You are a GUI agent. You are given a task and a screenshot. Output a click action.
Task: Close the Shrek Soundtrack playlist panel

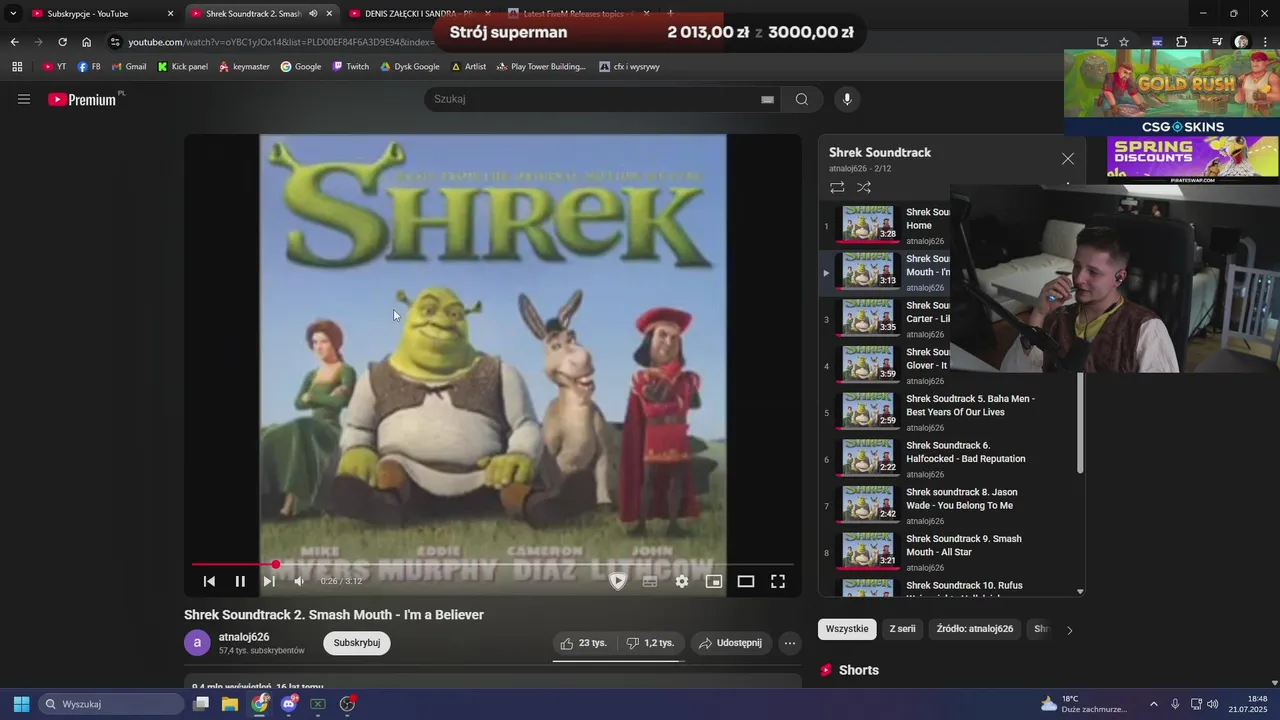pyautogui.click(x=1068, y=159)
